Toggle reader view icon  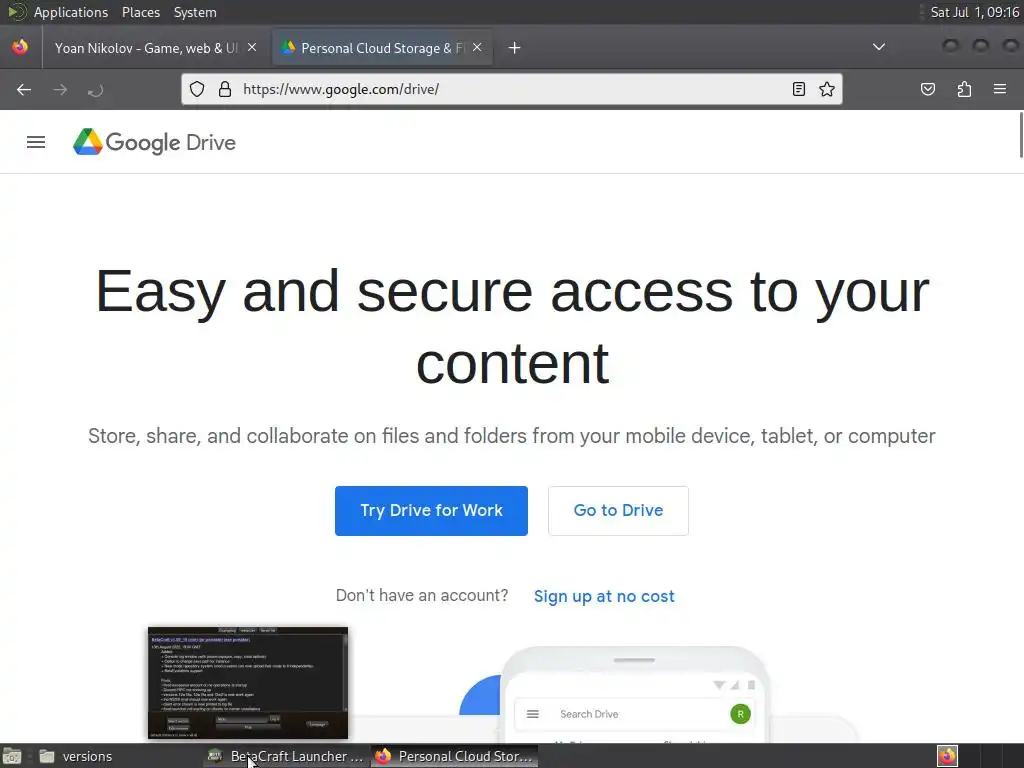tap(799, 89)
